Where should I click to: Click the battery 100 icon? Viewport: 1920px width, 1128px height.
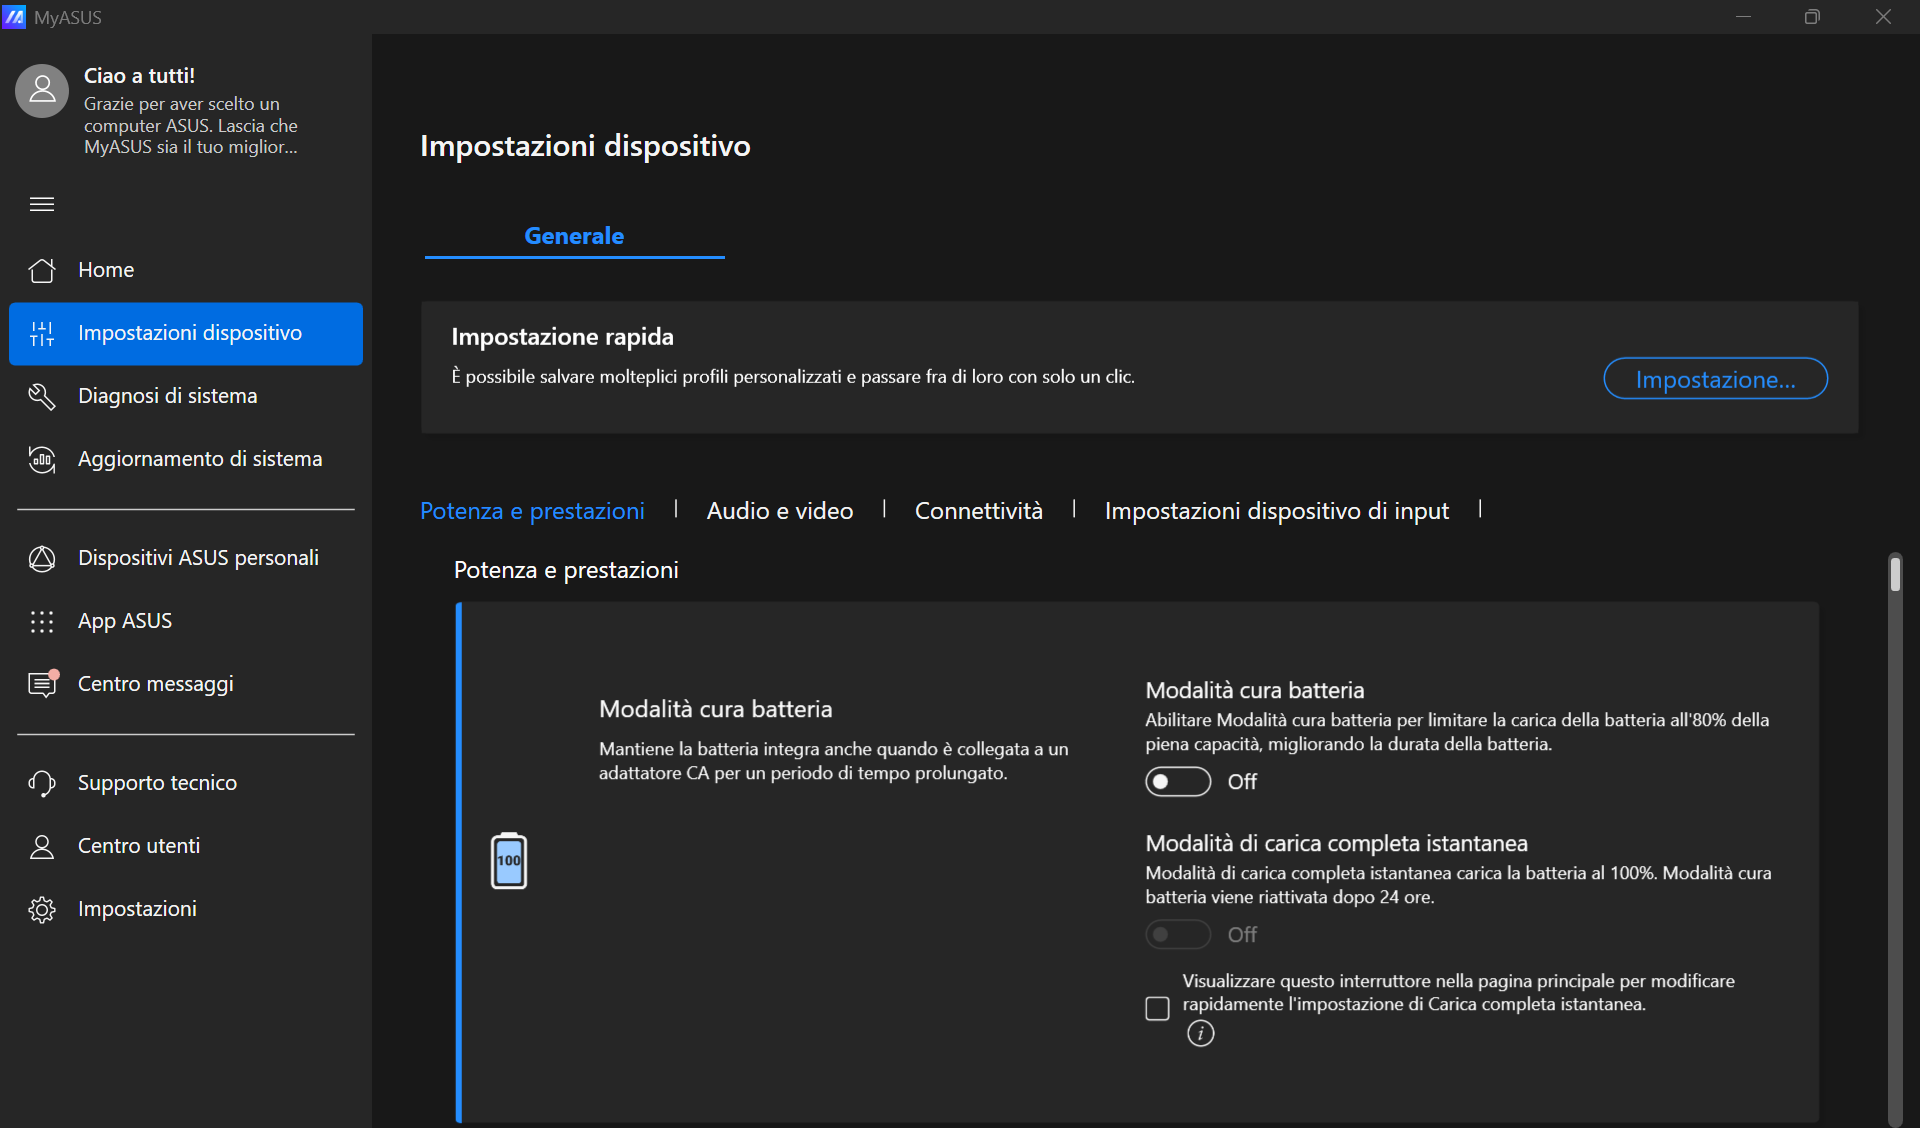tap(509, 860)
